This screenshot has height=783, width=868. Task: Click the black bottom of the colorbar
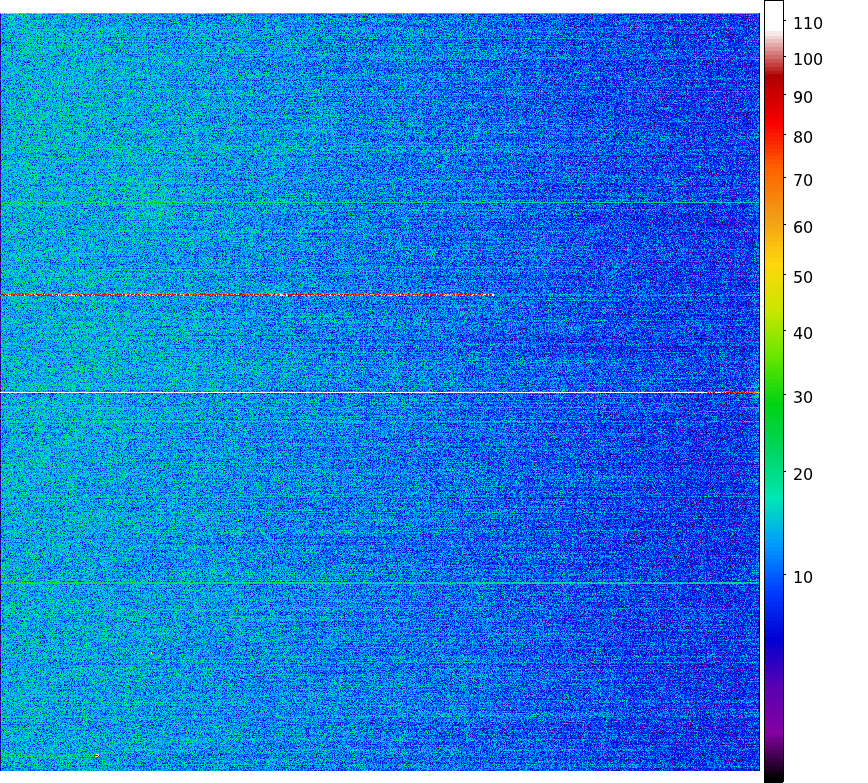pyautogui.click(x=773, y=774)
